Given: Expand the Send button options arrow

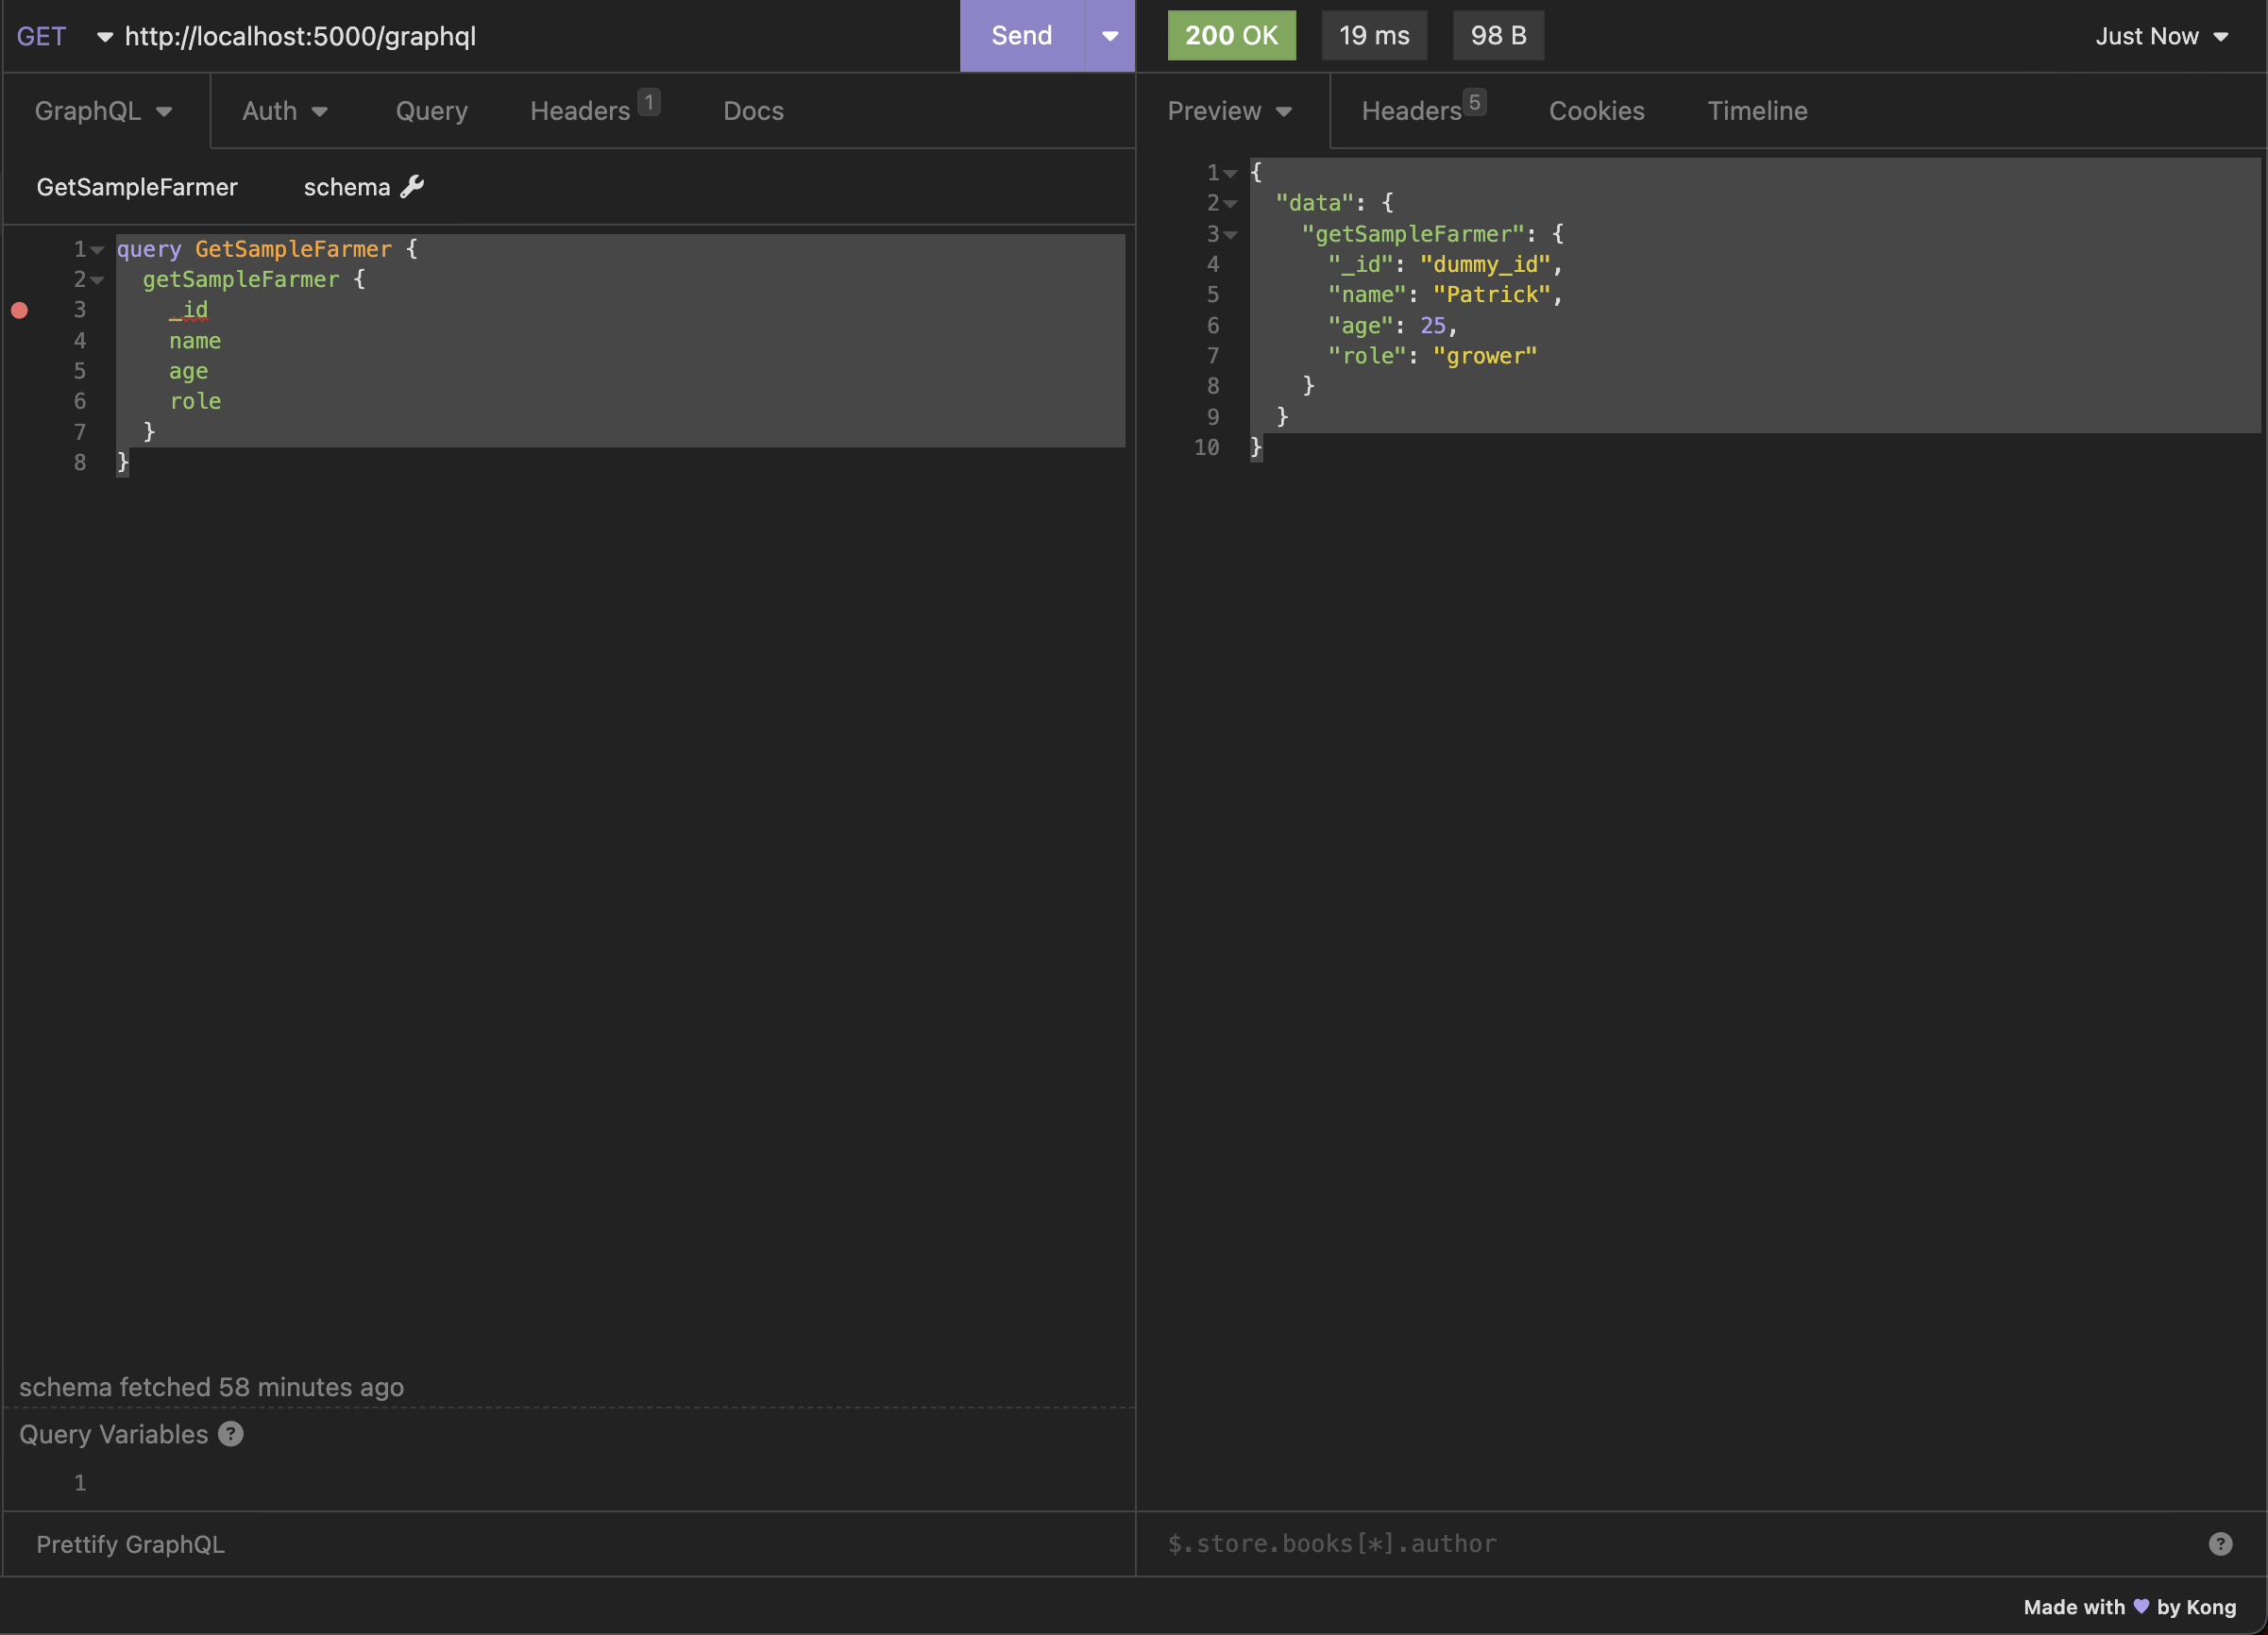Looking at the screenshot, I should (x=1109, y=33).
